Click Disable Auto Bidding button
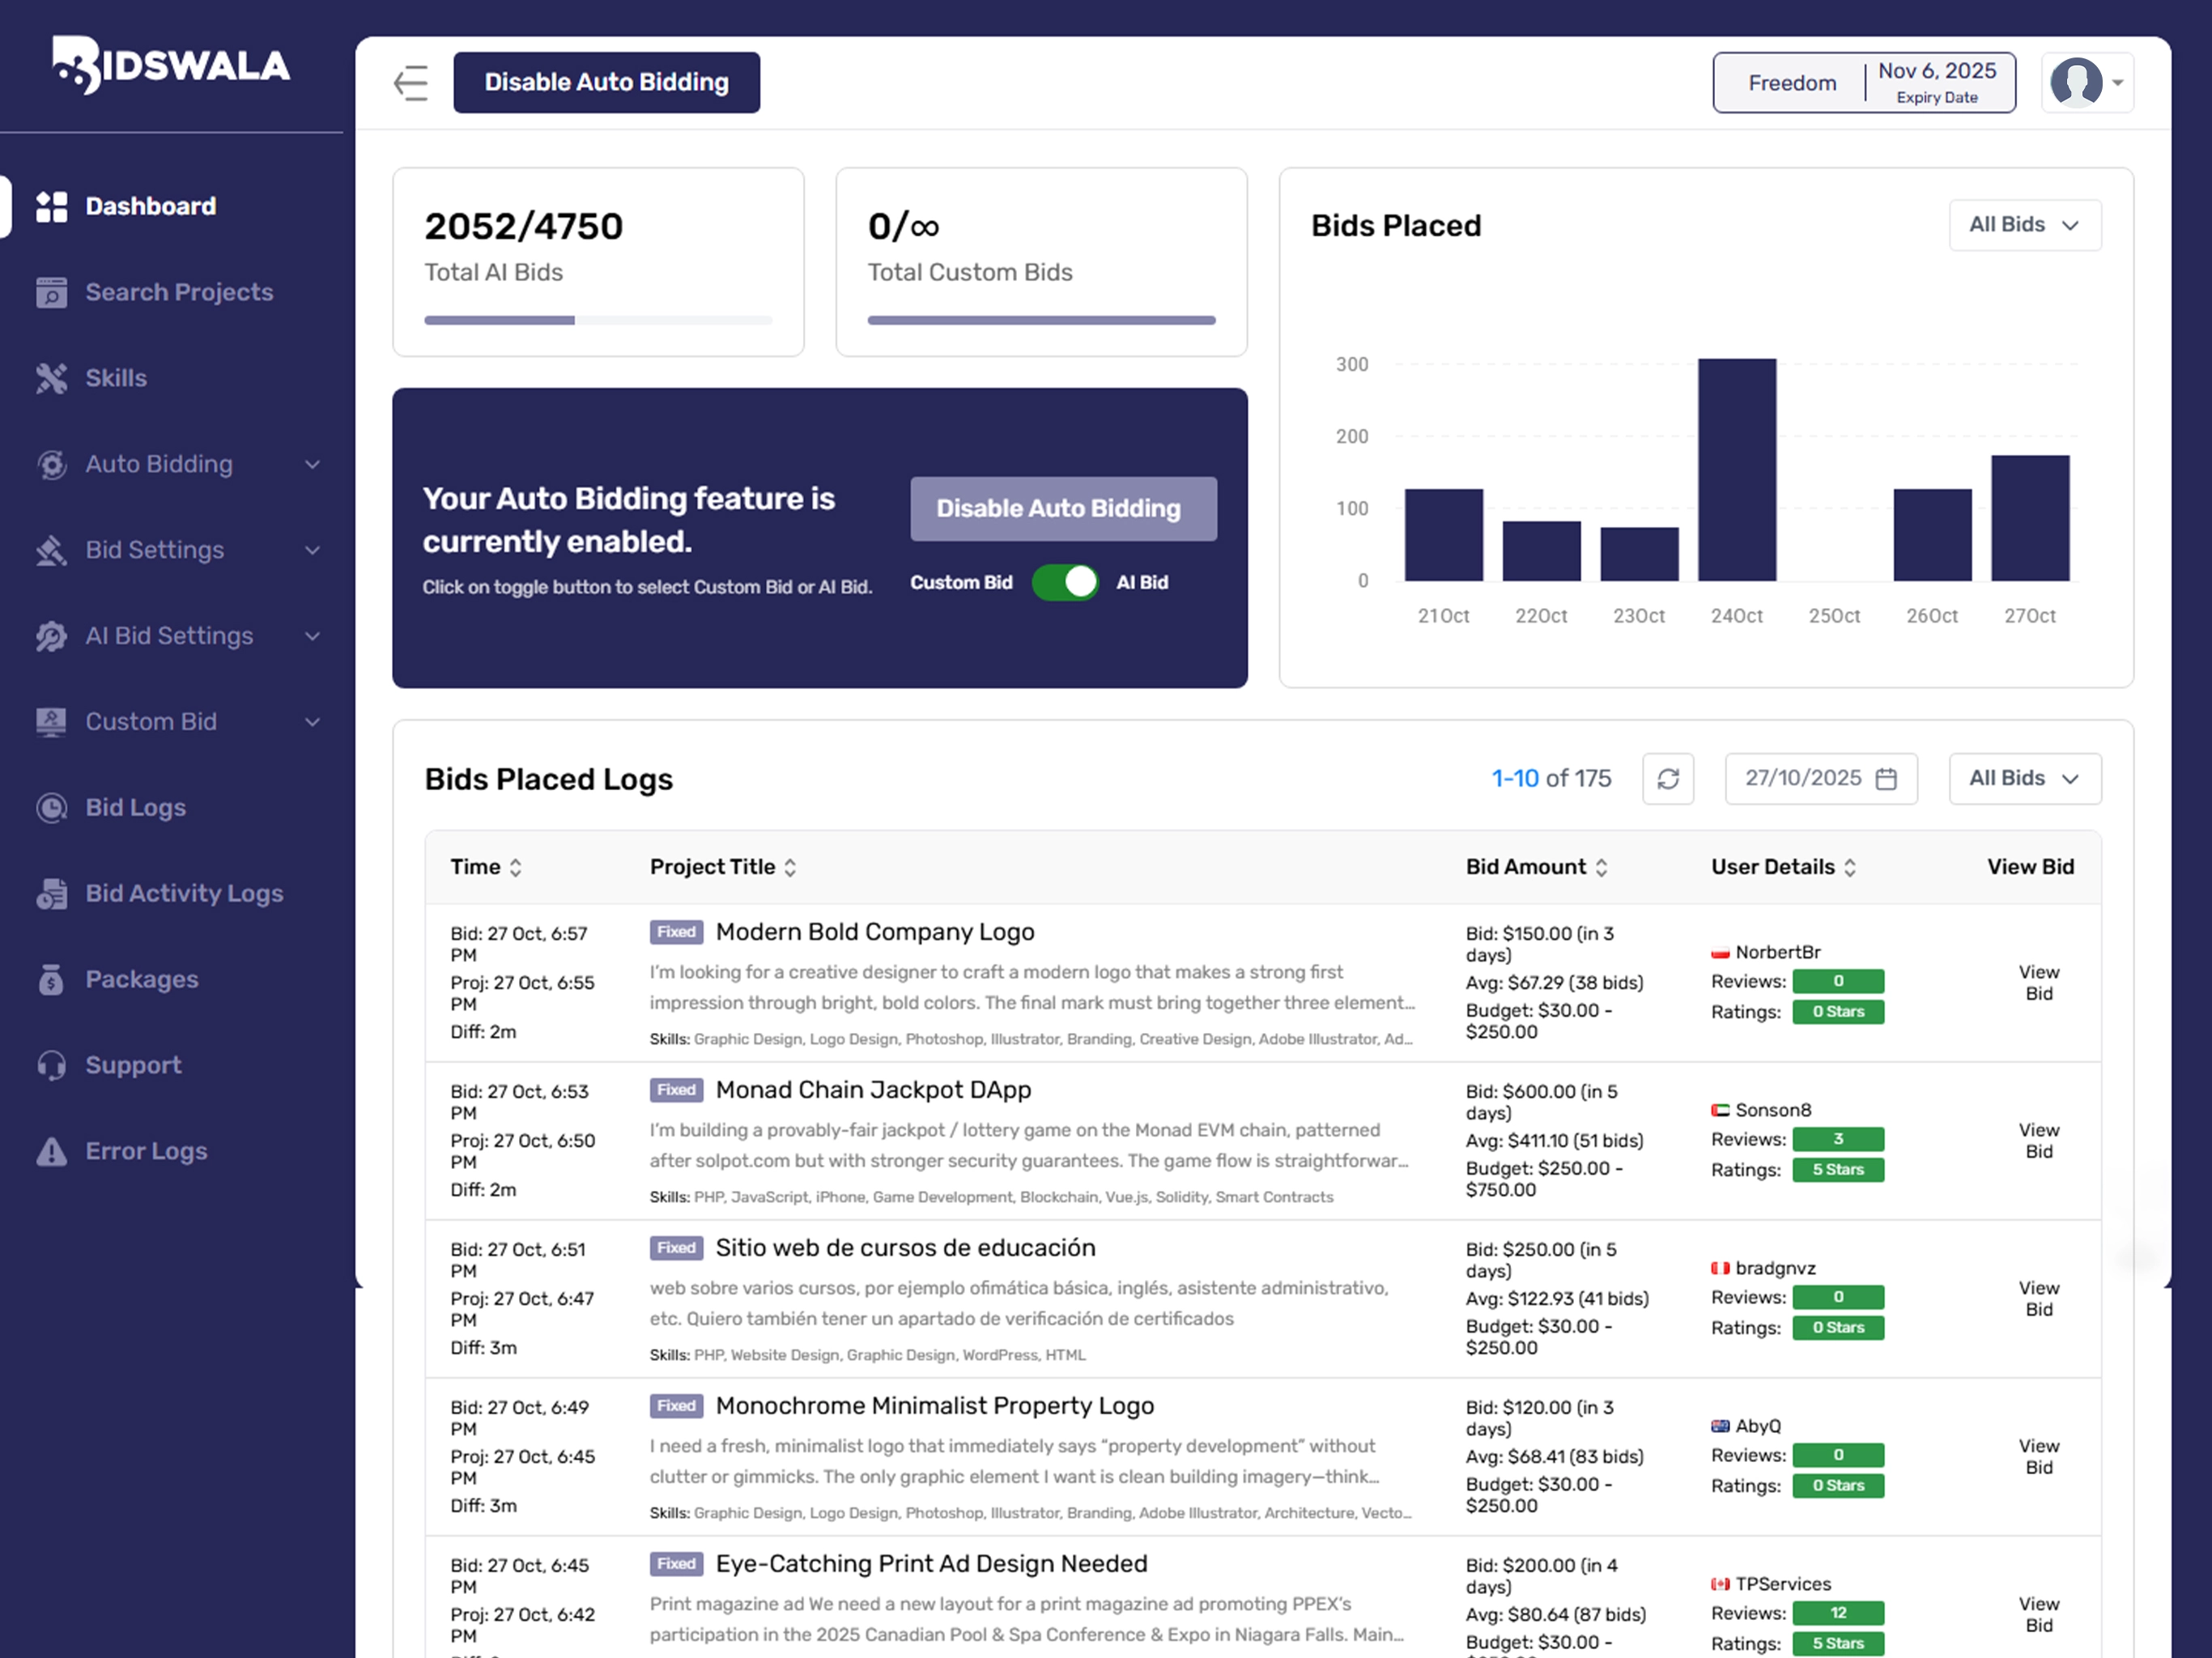2212x1658 pixels. tap(606, 82)
